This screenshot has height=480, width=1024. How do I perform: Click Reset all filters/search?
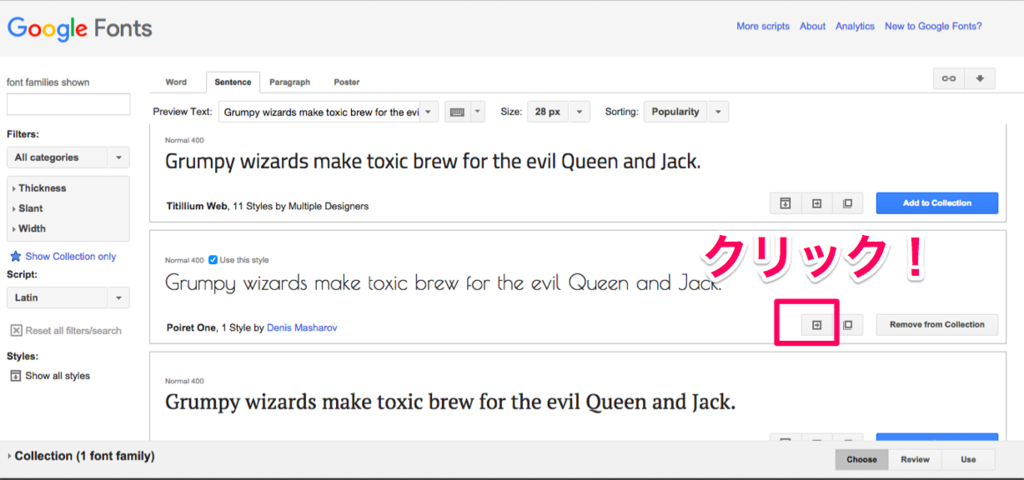pos(73,331)
